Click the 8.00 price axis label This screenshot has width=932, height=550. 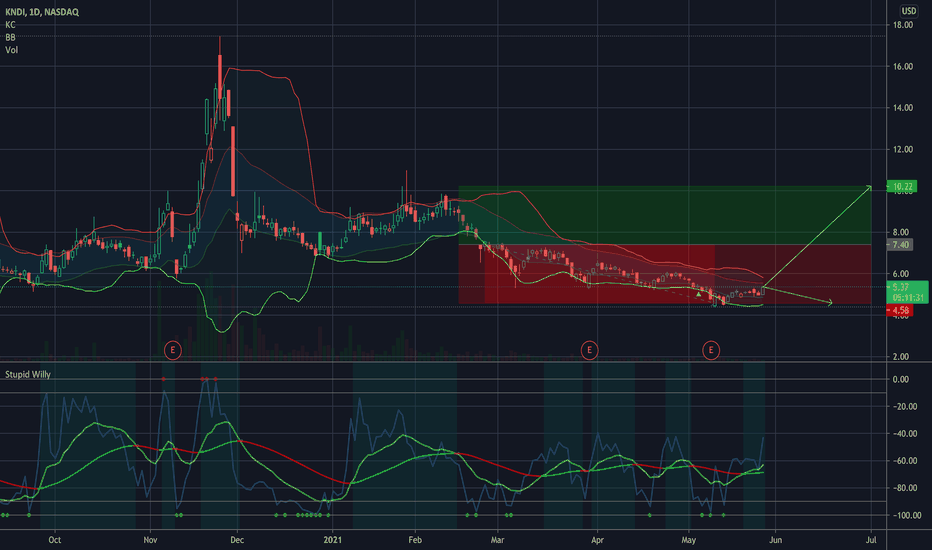pos(903,232)
